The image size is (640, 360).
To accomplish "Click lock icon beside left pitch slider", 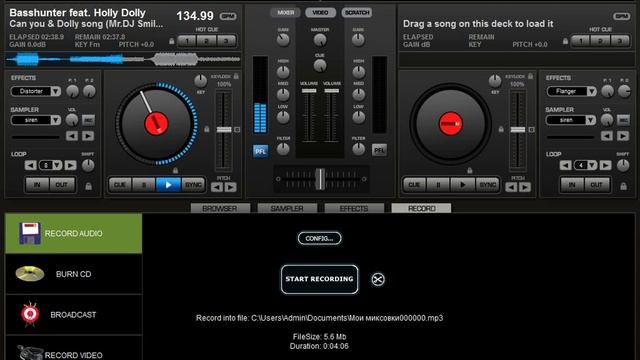I will pyautogui.click(x=207, y=129).
